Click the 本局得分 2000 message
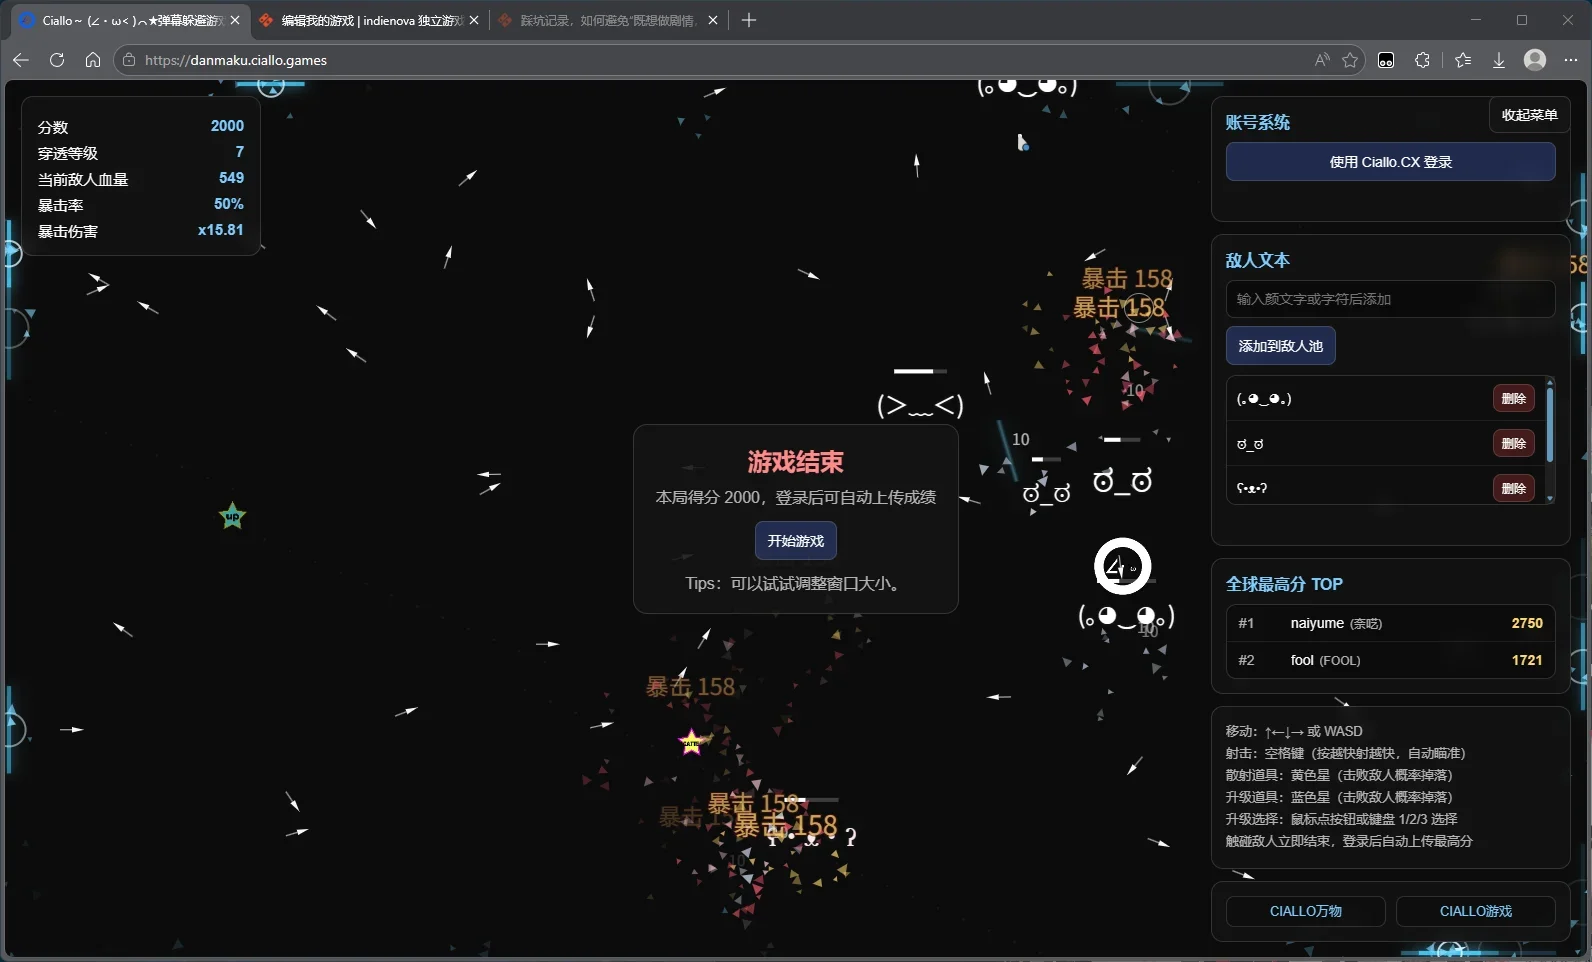This screenshot has width=1592, height=962. (796, 497)
